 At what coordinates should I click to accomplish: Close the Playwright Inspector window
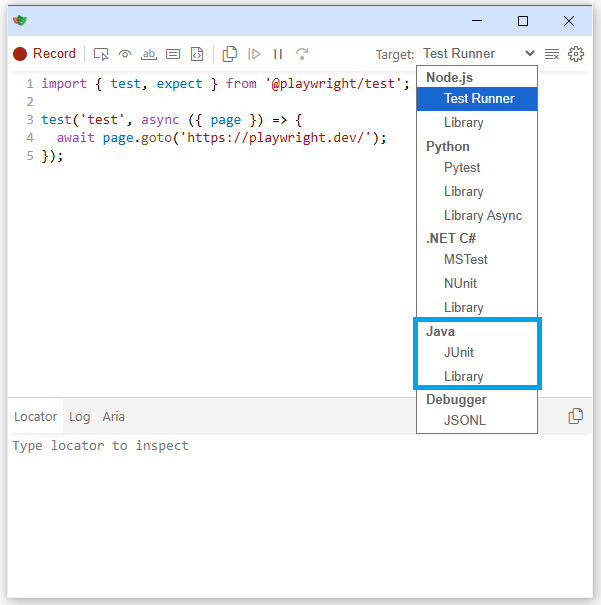(569, 21)
